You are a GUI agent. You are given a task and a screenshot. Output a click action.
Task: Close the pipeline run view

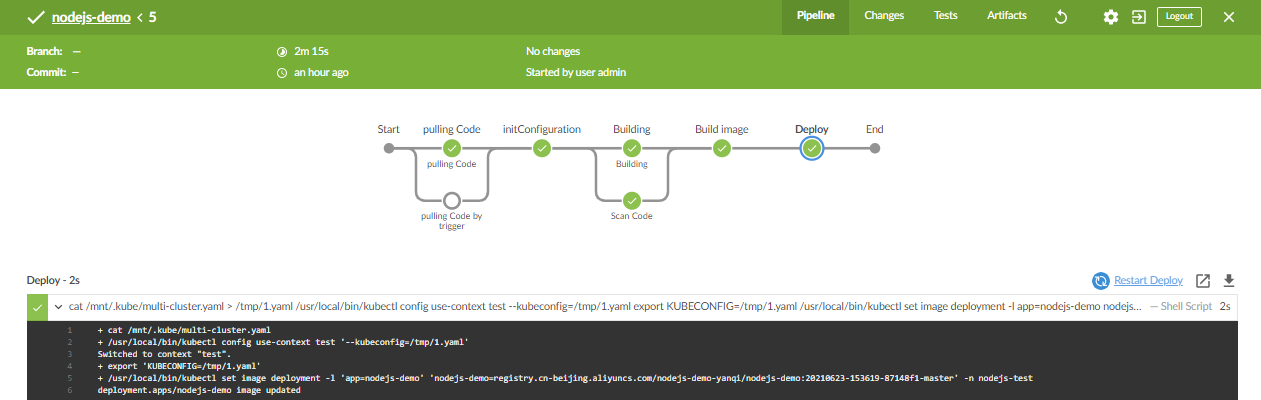click(1229, 17)
